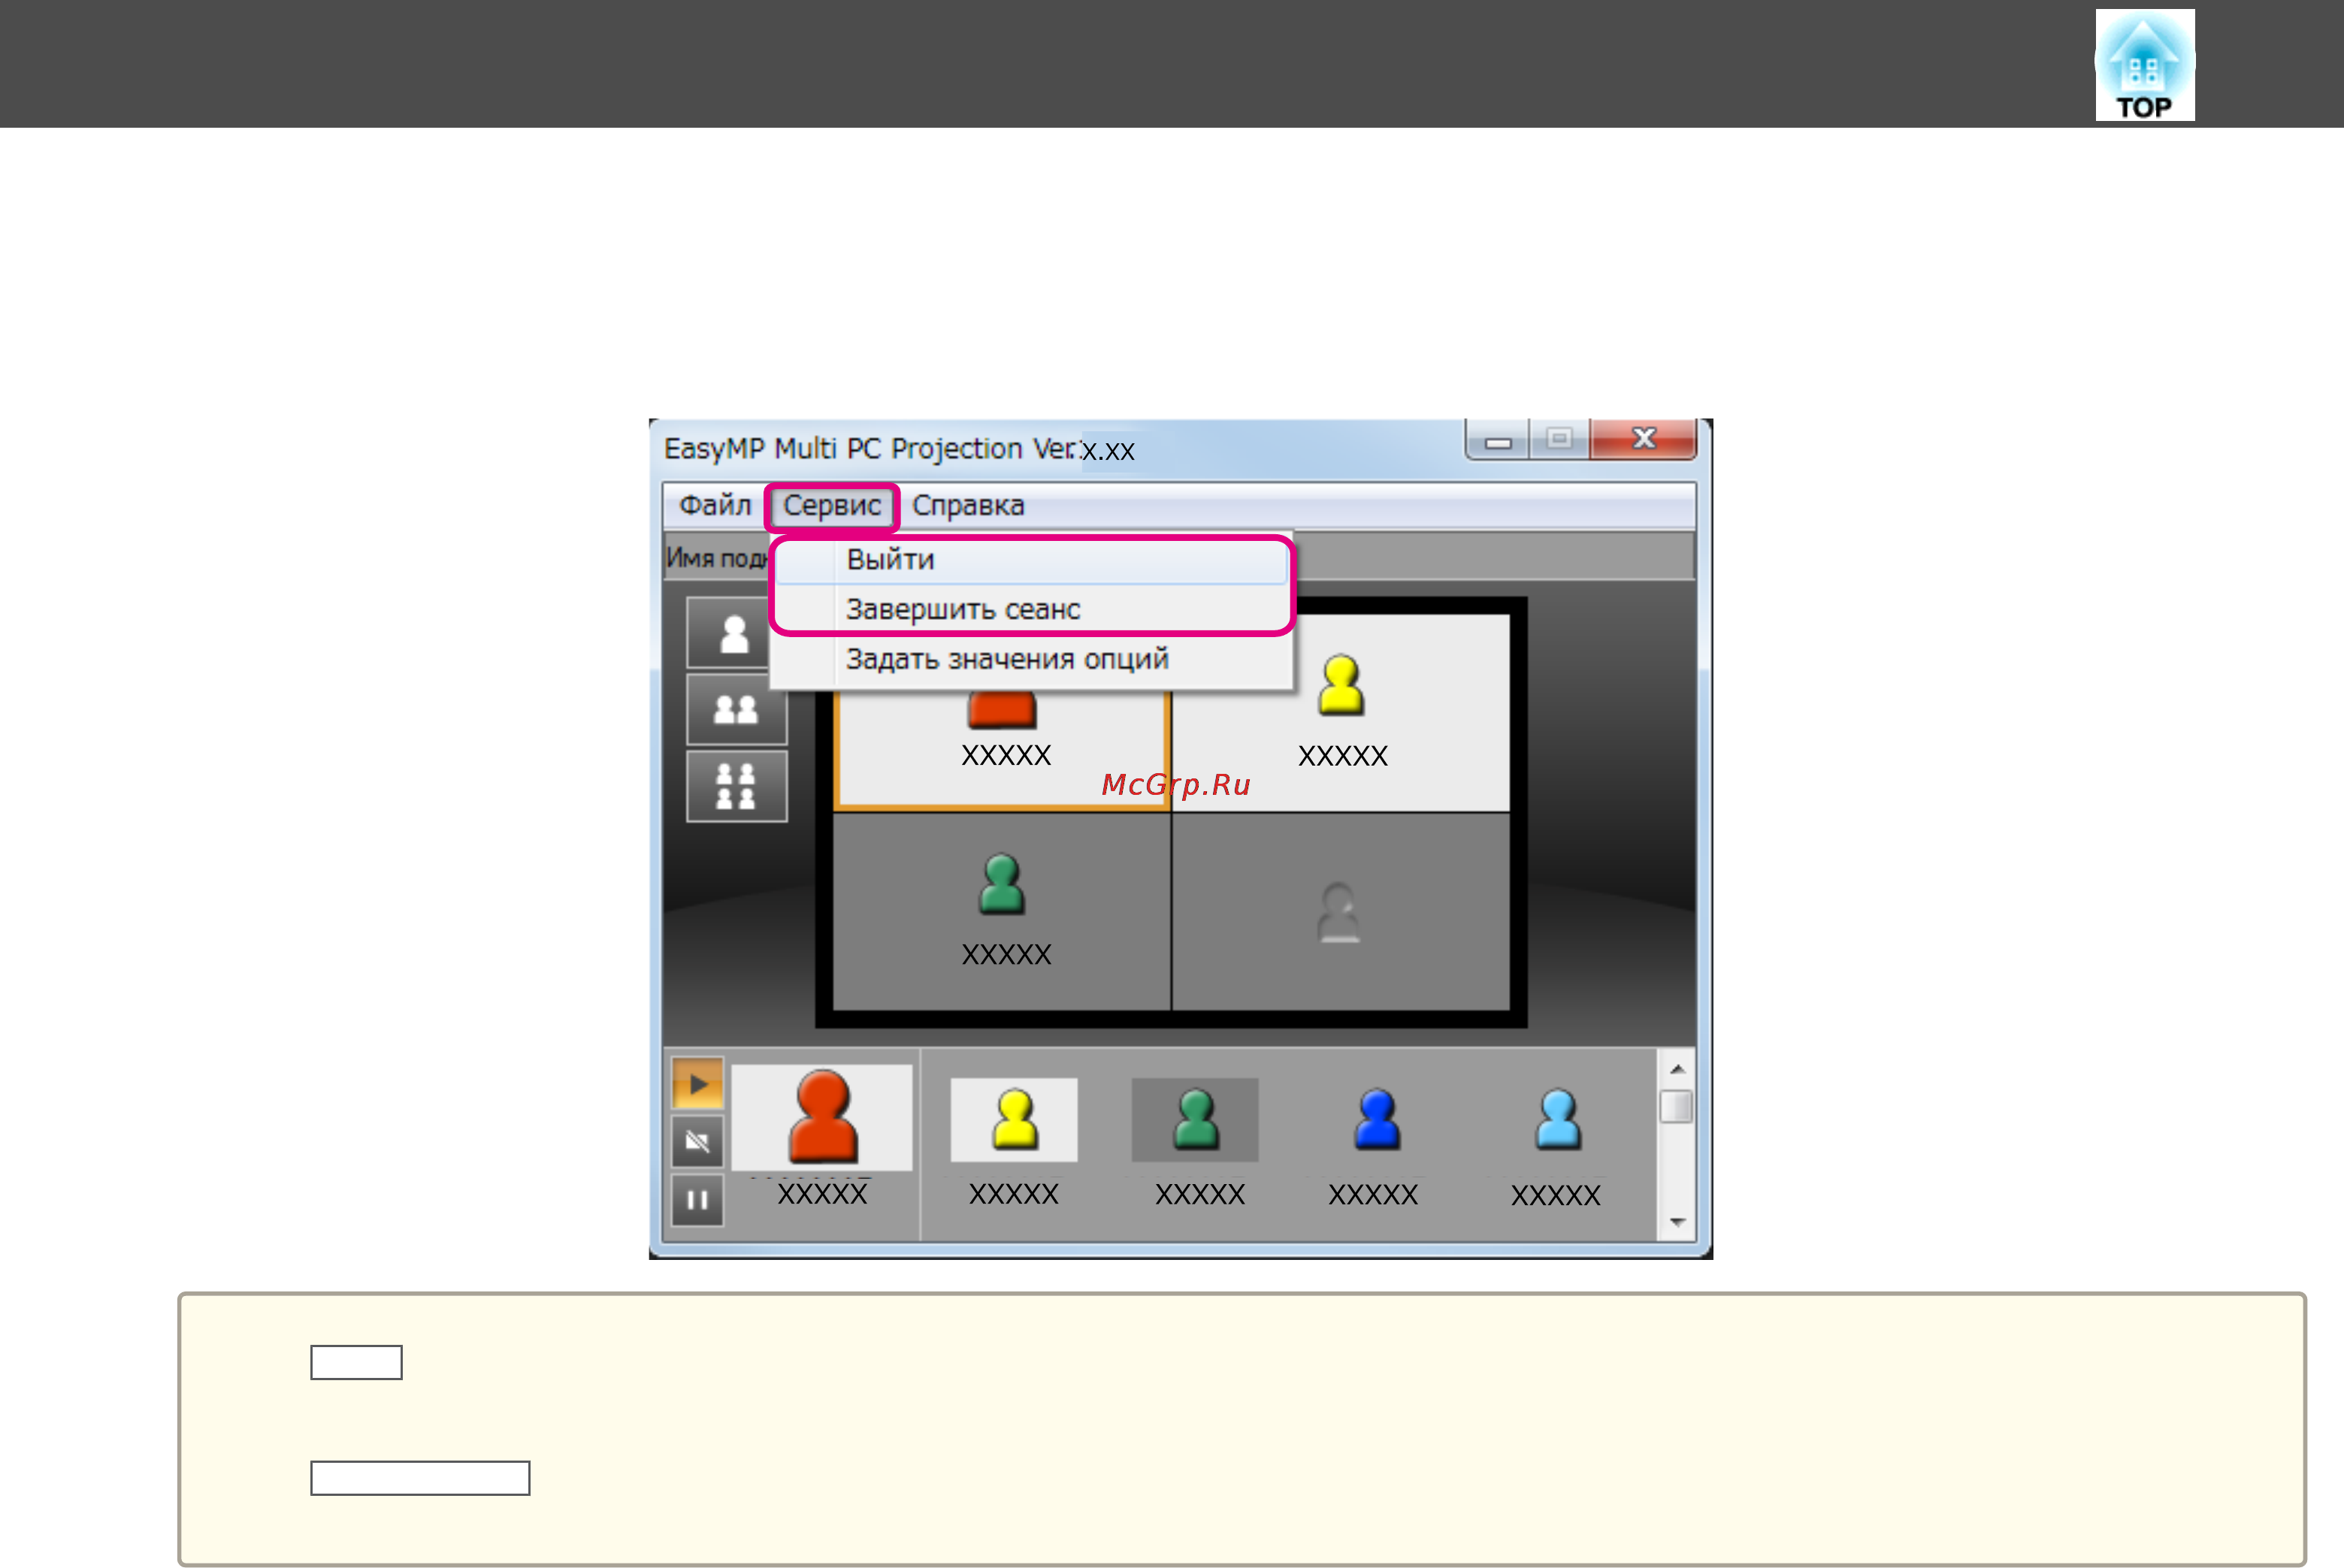Select single-screen projection layout icon
The height and width of the screenshot is (1568, 2344).
pos(735,633)
